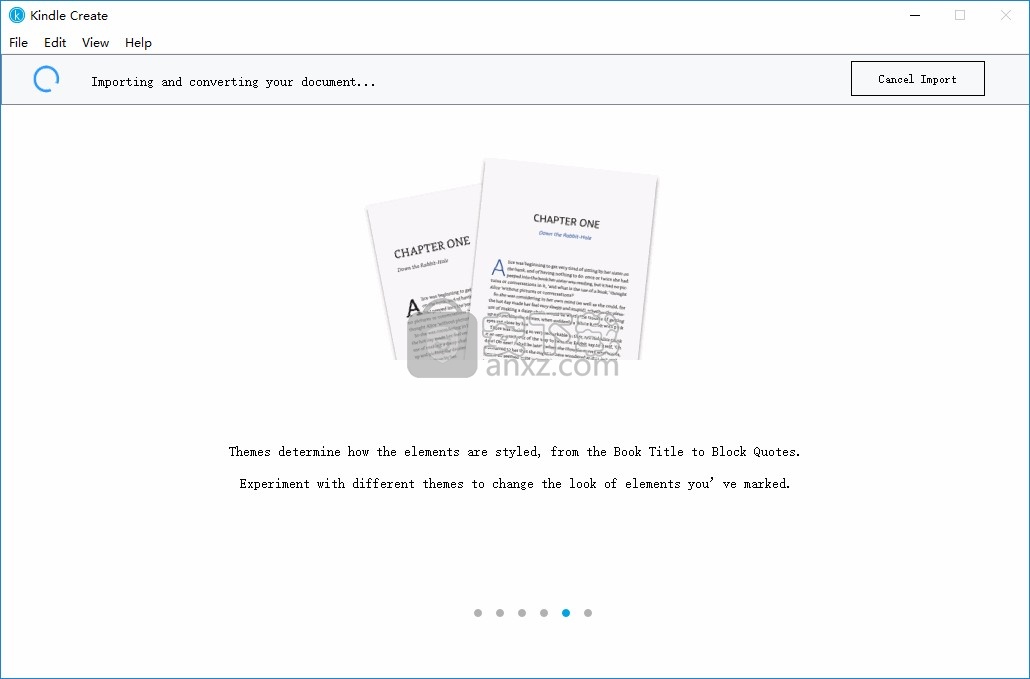Open the Help menu
Screen dimensions: 1030x679
(x=138, y=43)
